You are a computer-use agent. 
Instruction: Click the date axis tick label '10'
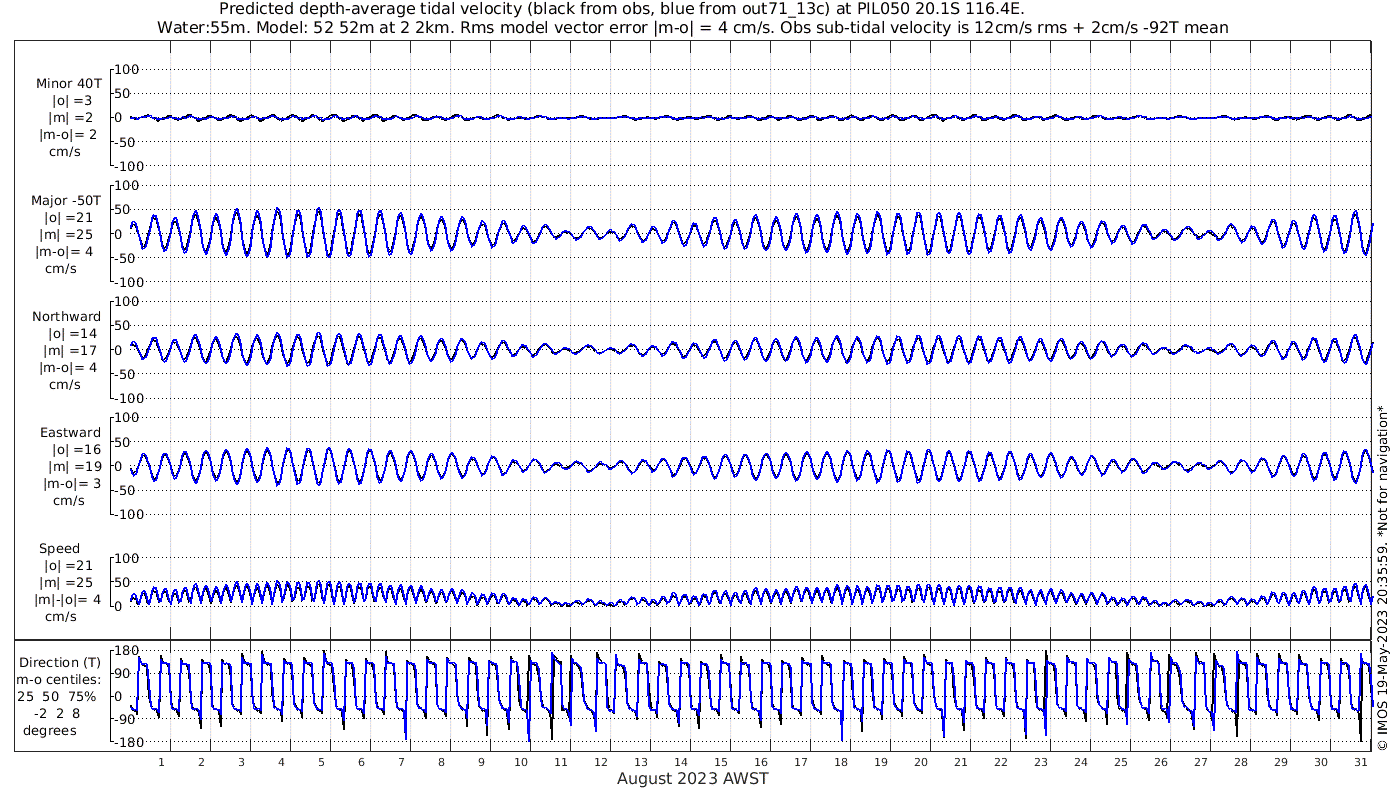pyautogui.click(x=521, y=762)
